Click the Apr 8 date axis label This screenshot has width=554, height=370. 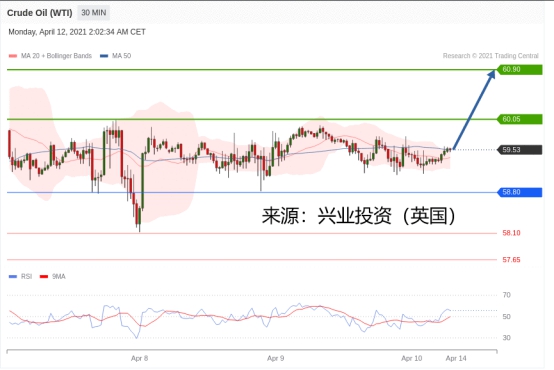[x=140, y=358]
